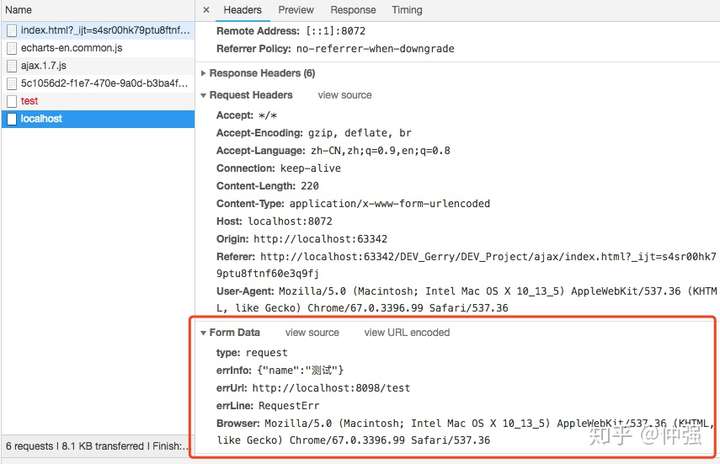Click the Content-Type header value
720x464 pixels.
click(389, 204)
